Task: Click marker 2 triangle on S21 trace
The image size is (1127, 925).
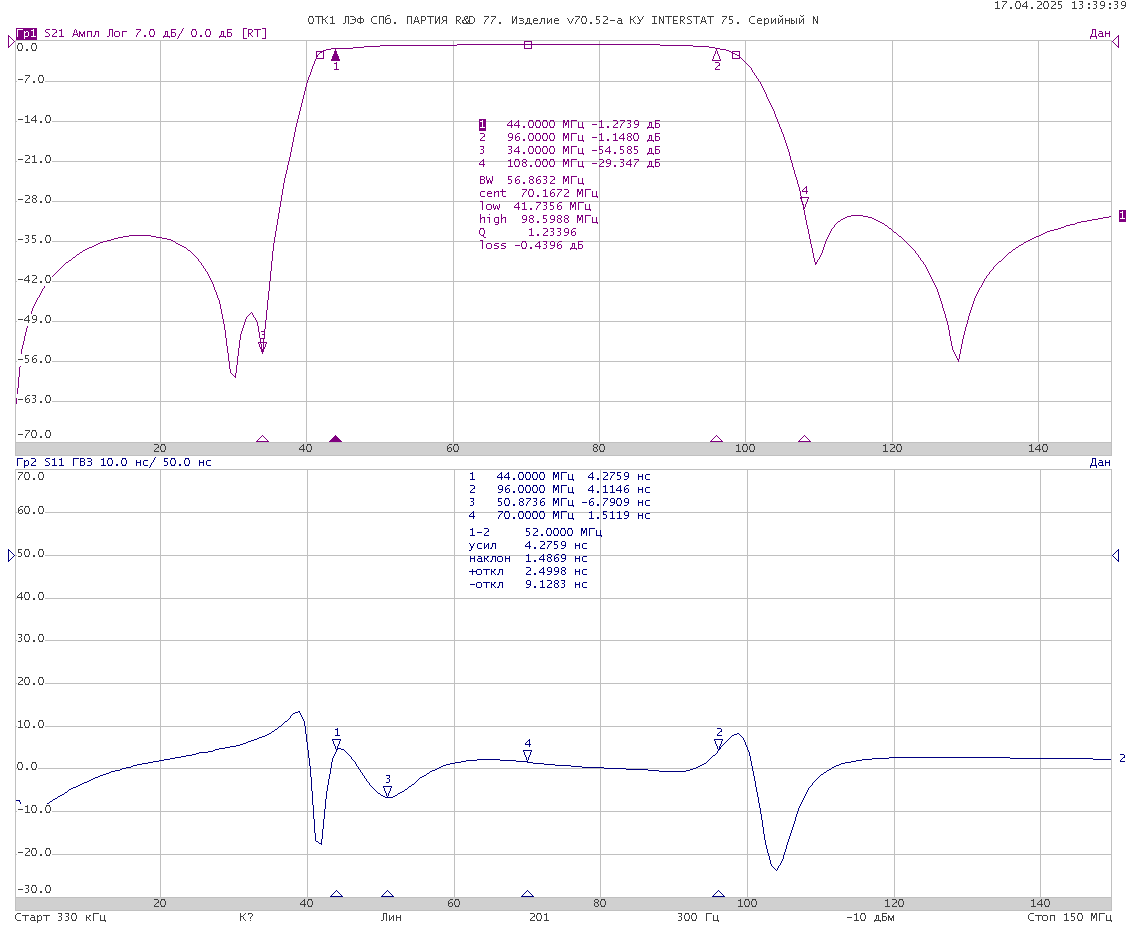Action: tap(716, 56)
